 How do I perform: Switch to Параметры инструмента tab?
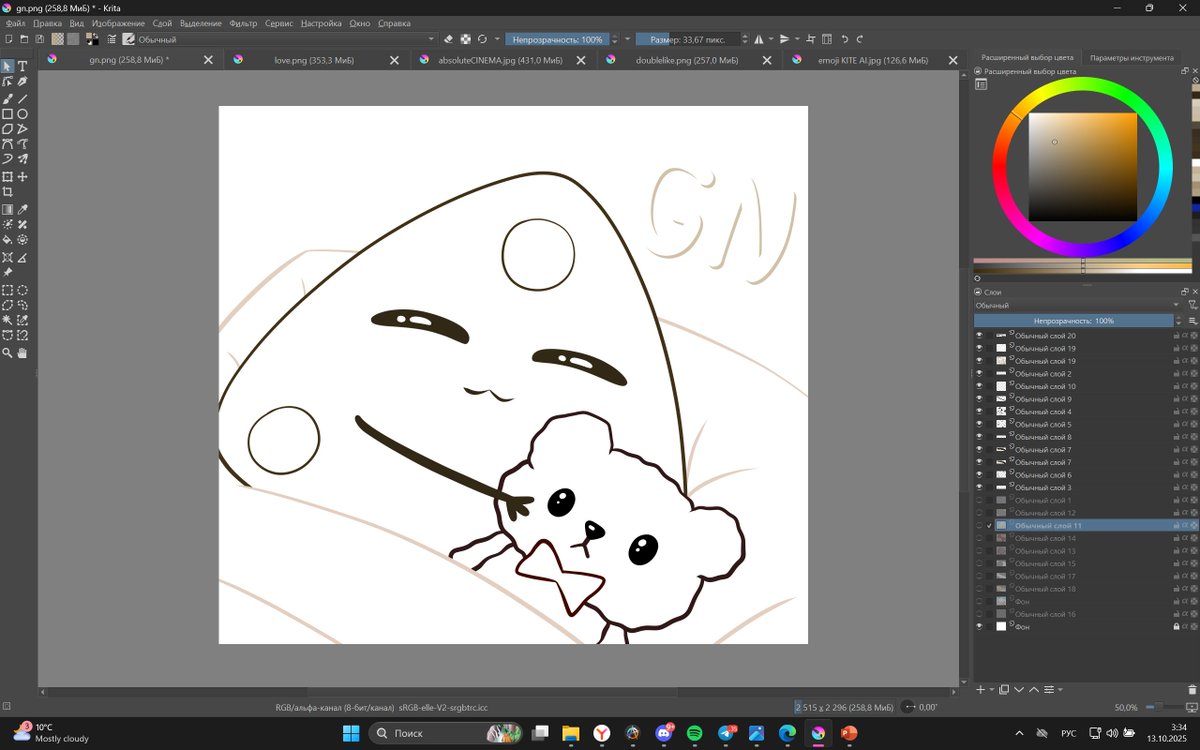tap(1131, 57)
